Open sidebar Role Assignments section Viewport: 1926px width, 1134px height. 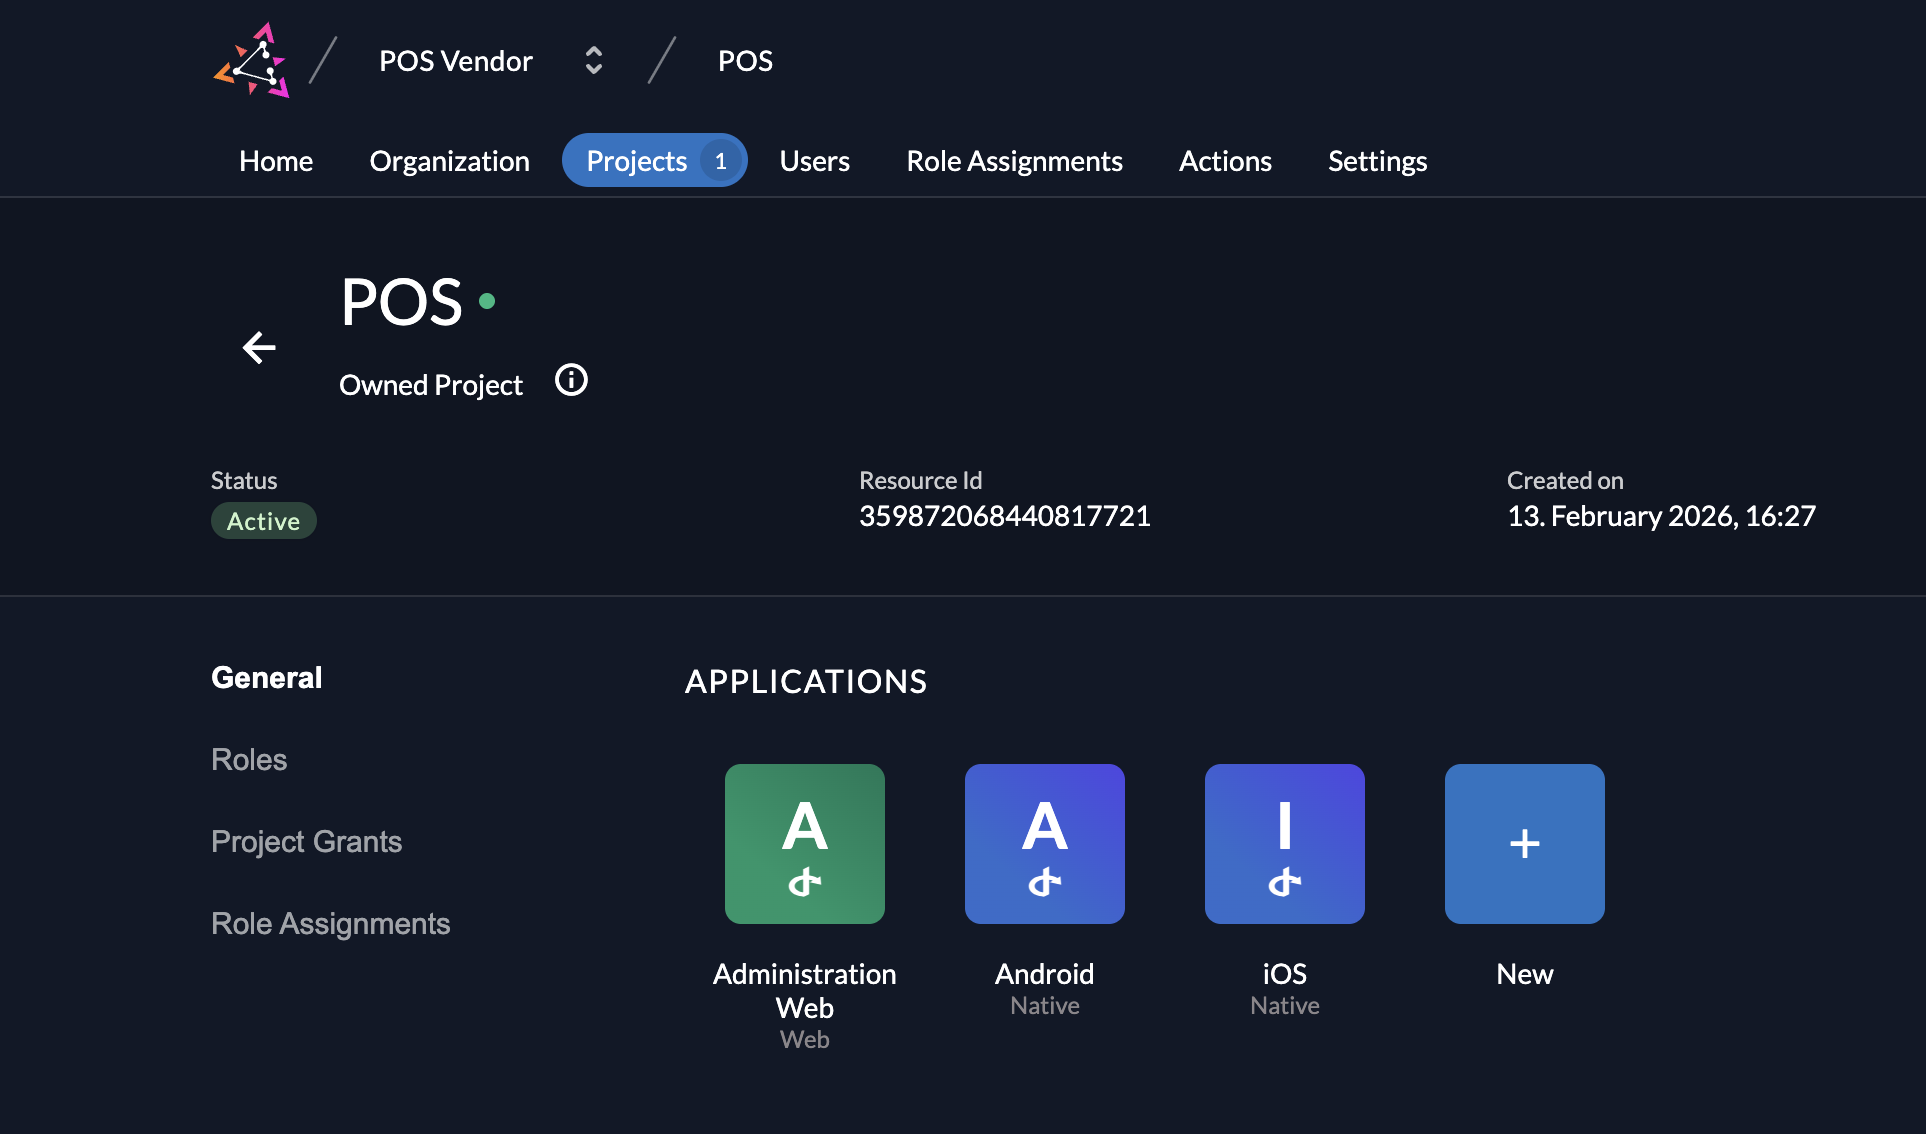coord(330,924)
